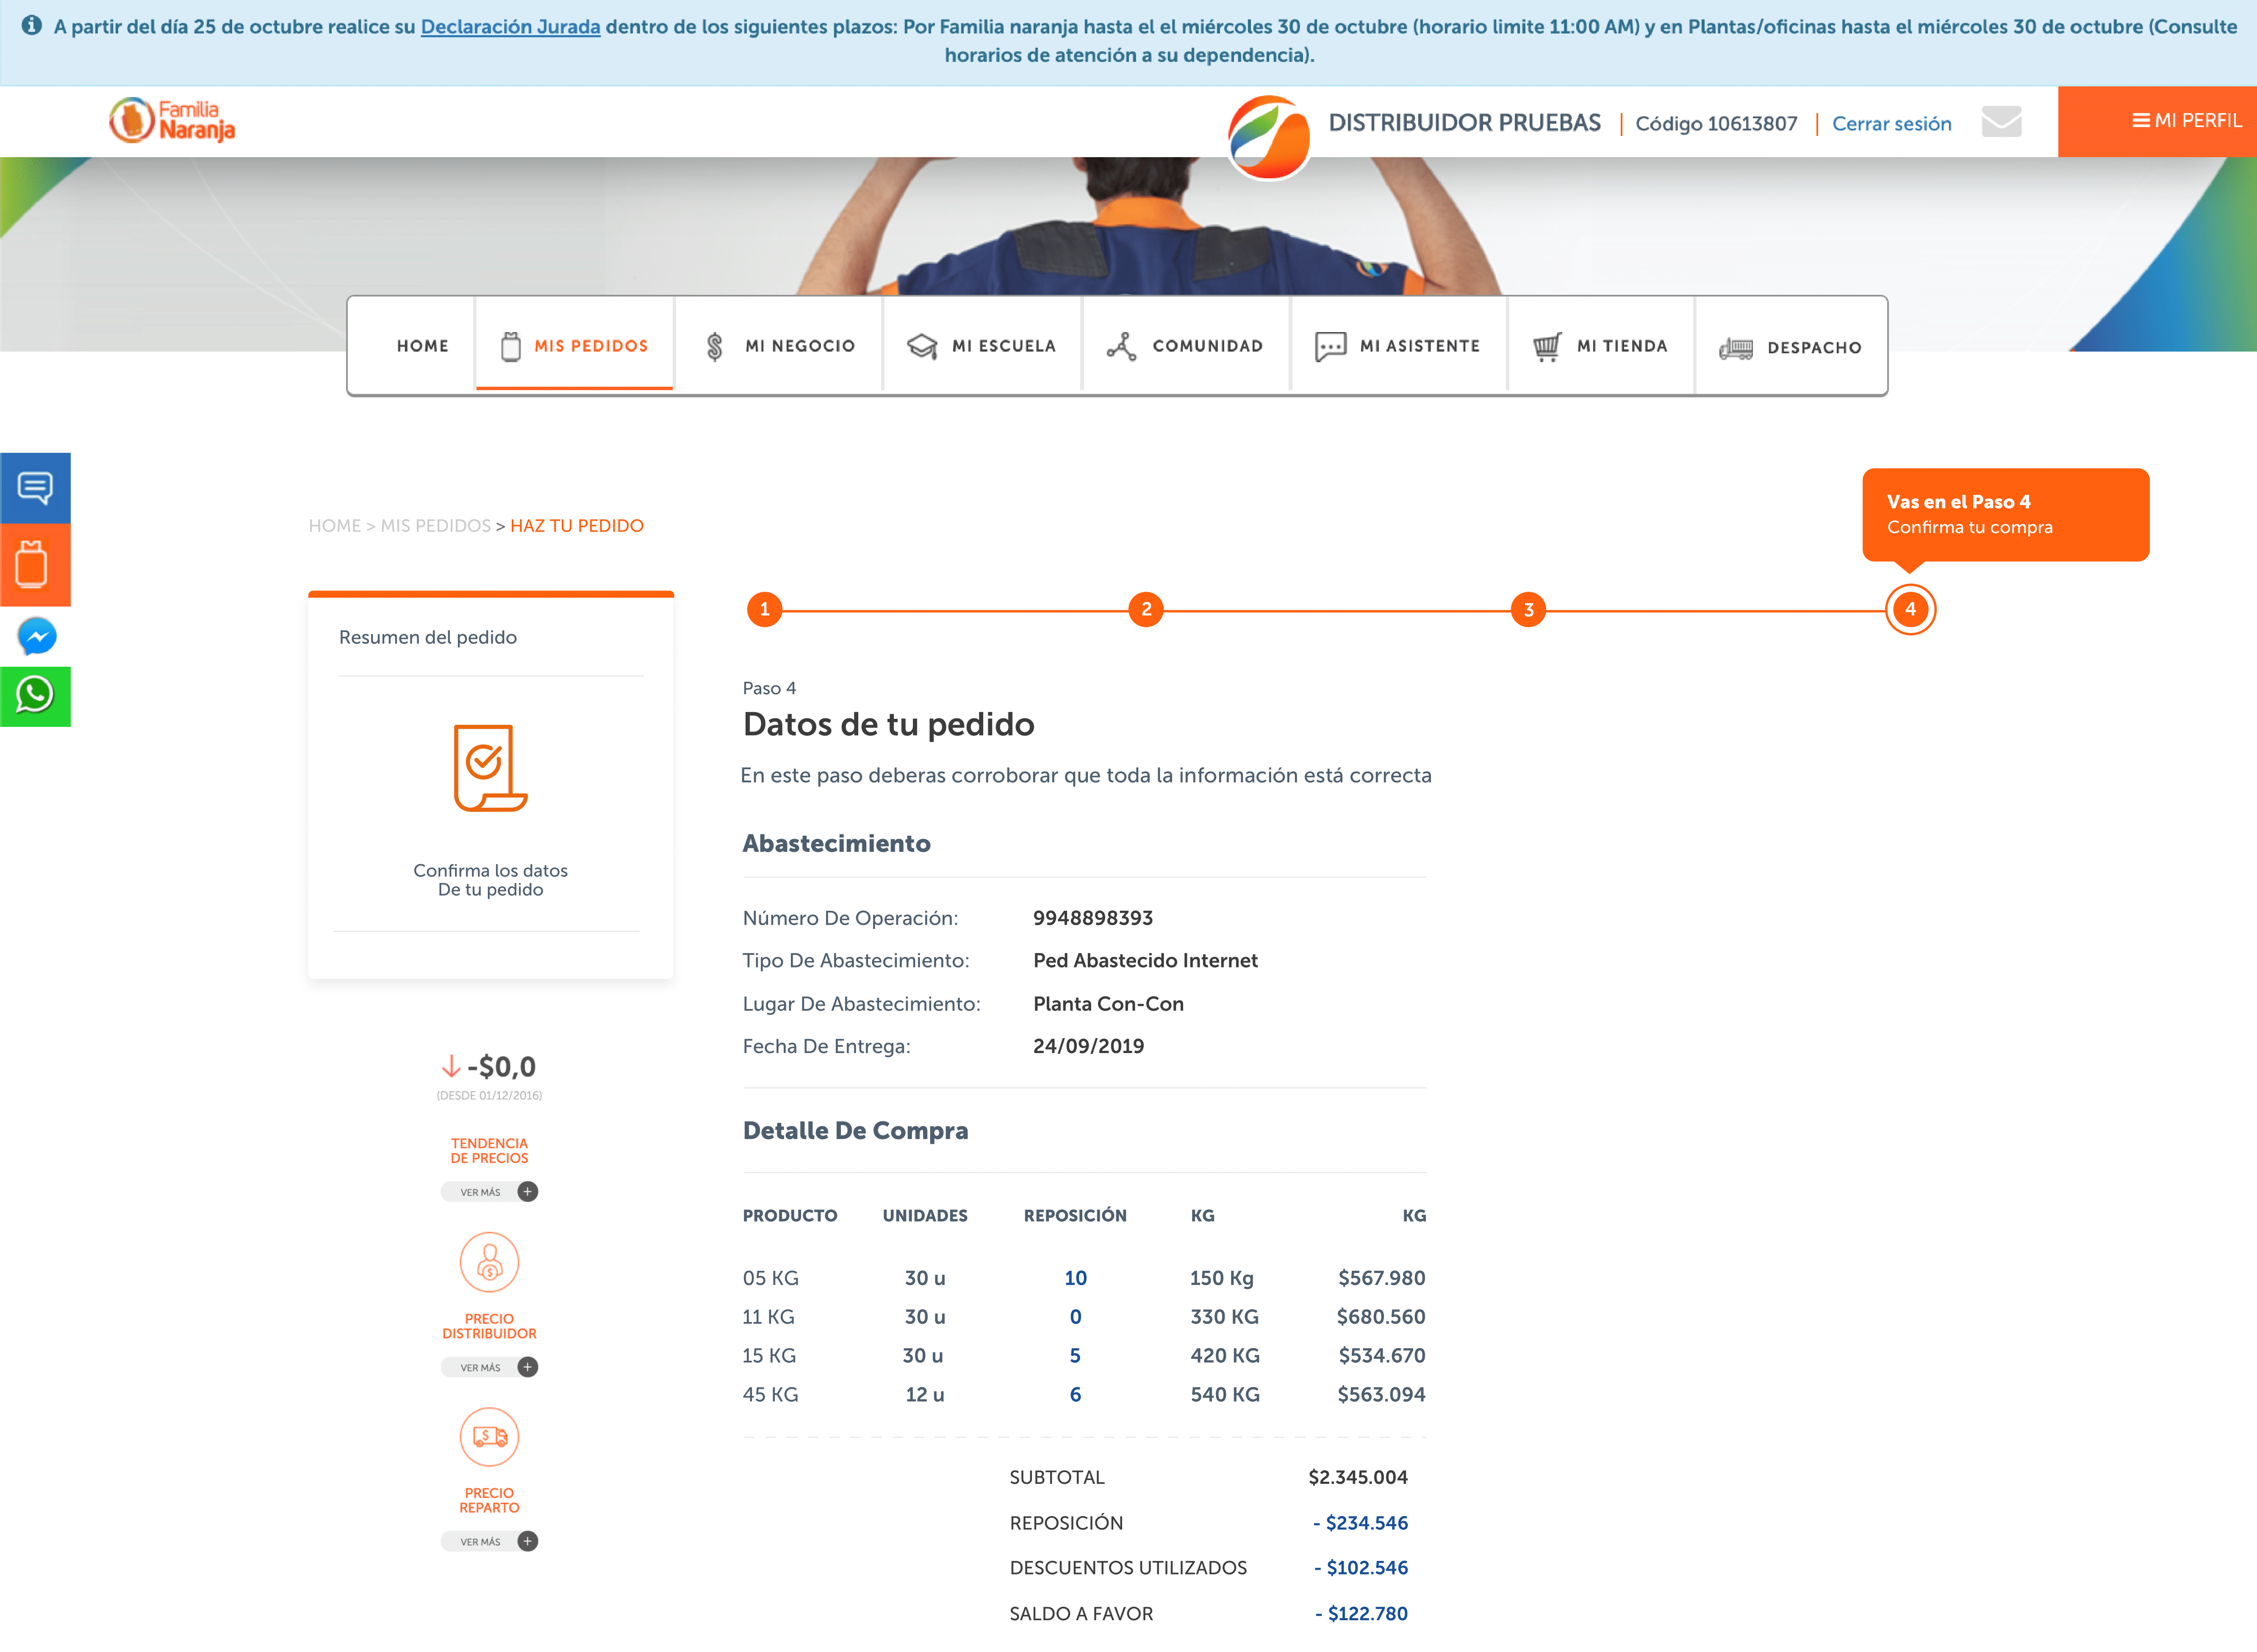Click the Precio Distribuidor circle icon
The width and height of the screenshot is (2257, 1652).
[489, 1262]
